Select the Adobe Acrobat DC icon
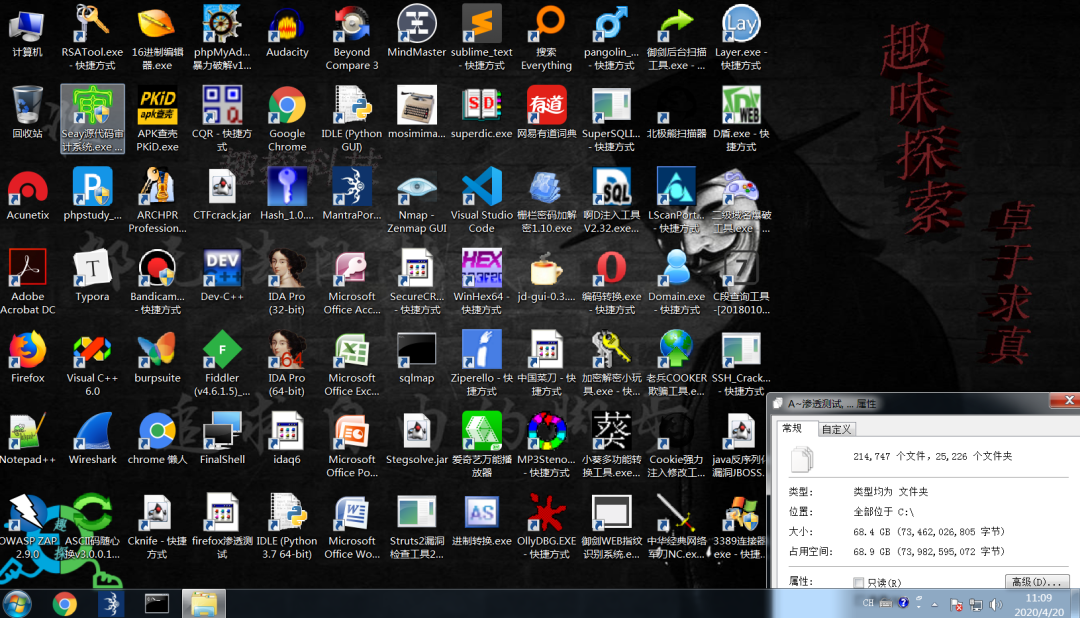The height and width of the screenshot is (618, 1080). (28, 282)
